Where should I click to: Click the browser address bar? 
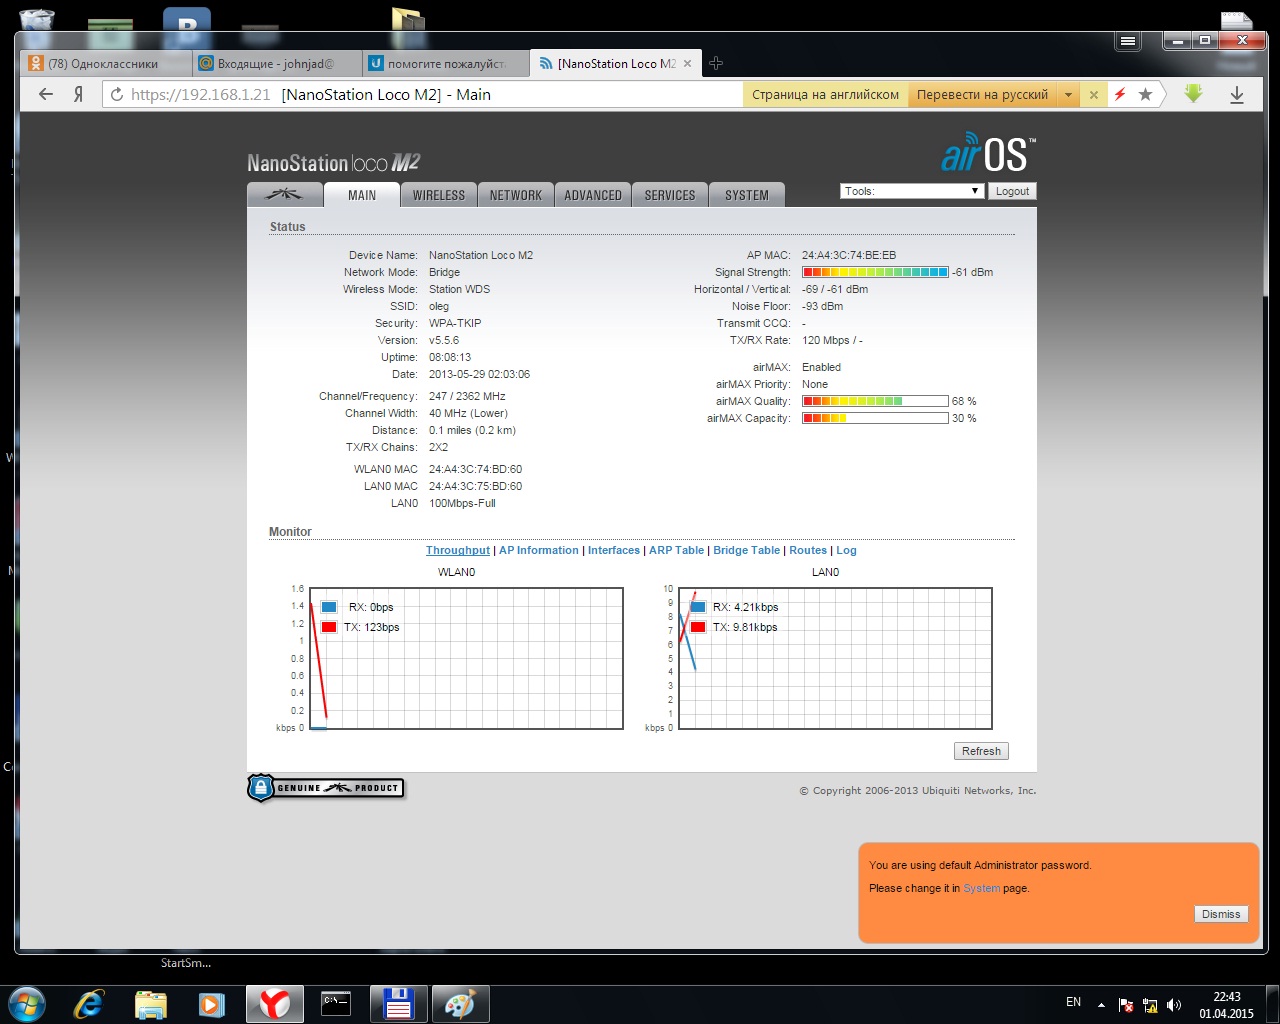[422, 94]
